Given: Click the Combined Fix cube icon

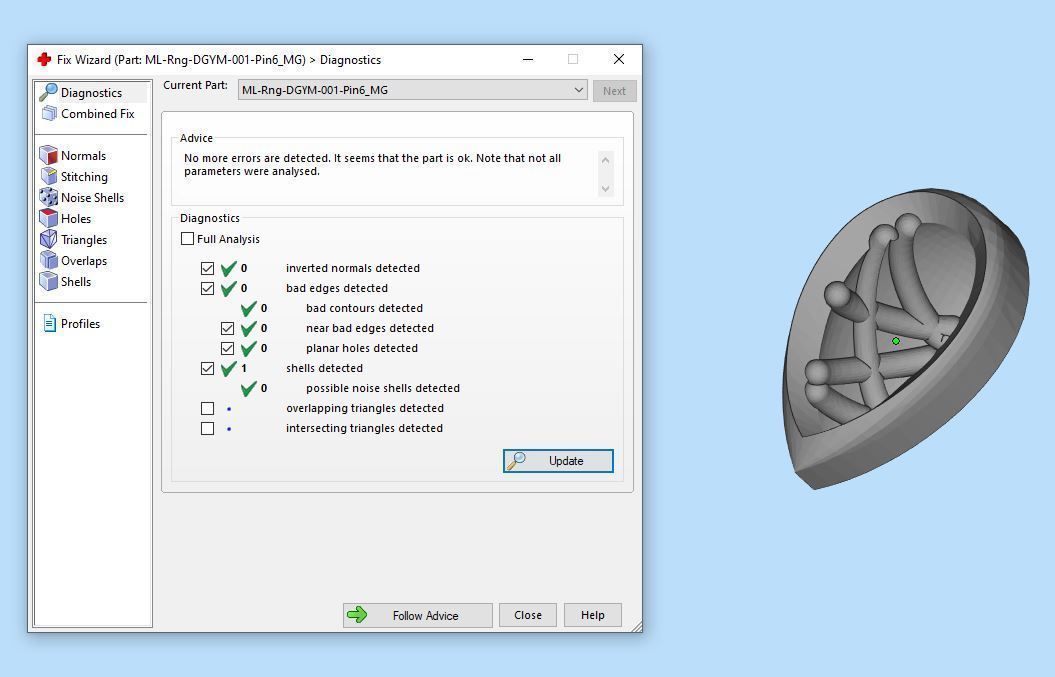Looking at the screenshot, I should point(49,114).
